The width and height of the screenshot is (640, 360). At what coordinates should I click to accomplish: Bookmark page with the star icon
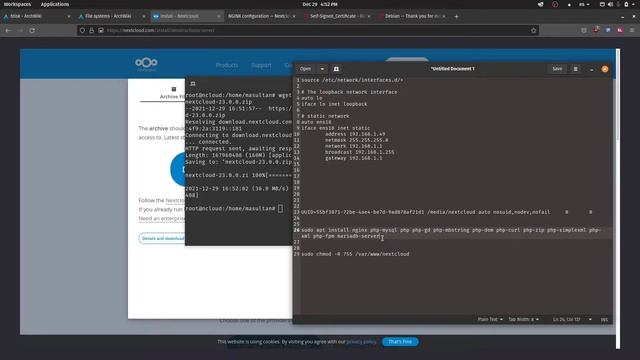[533, 30]
